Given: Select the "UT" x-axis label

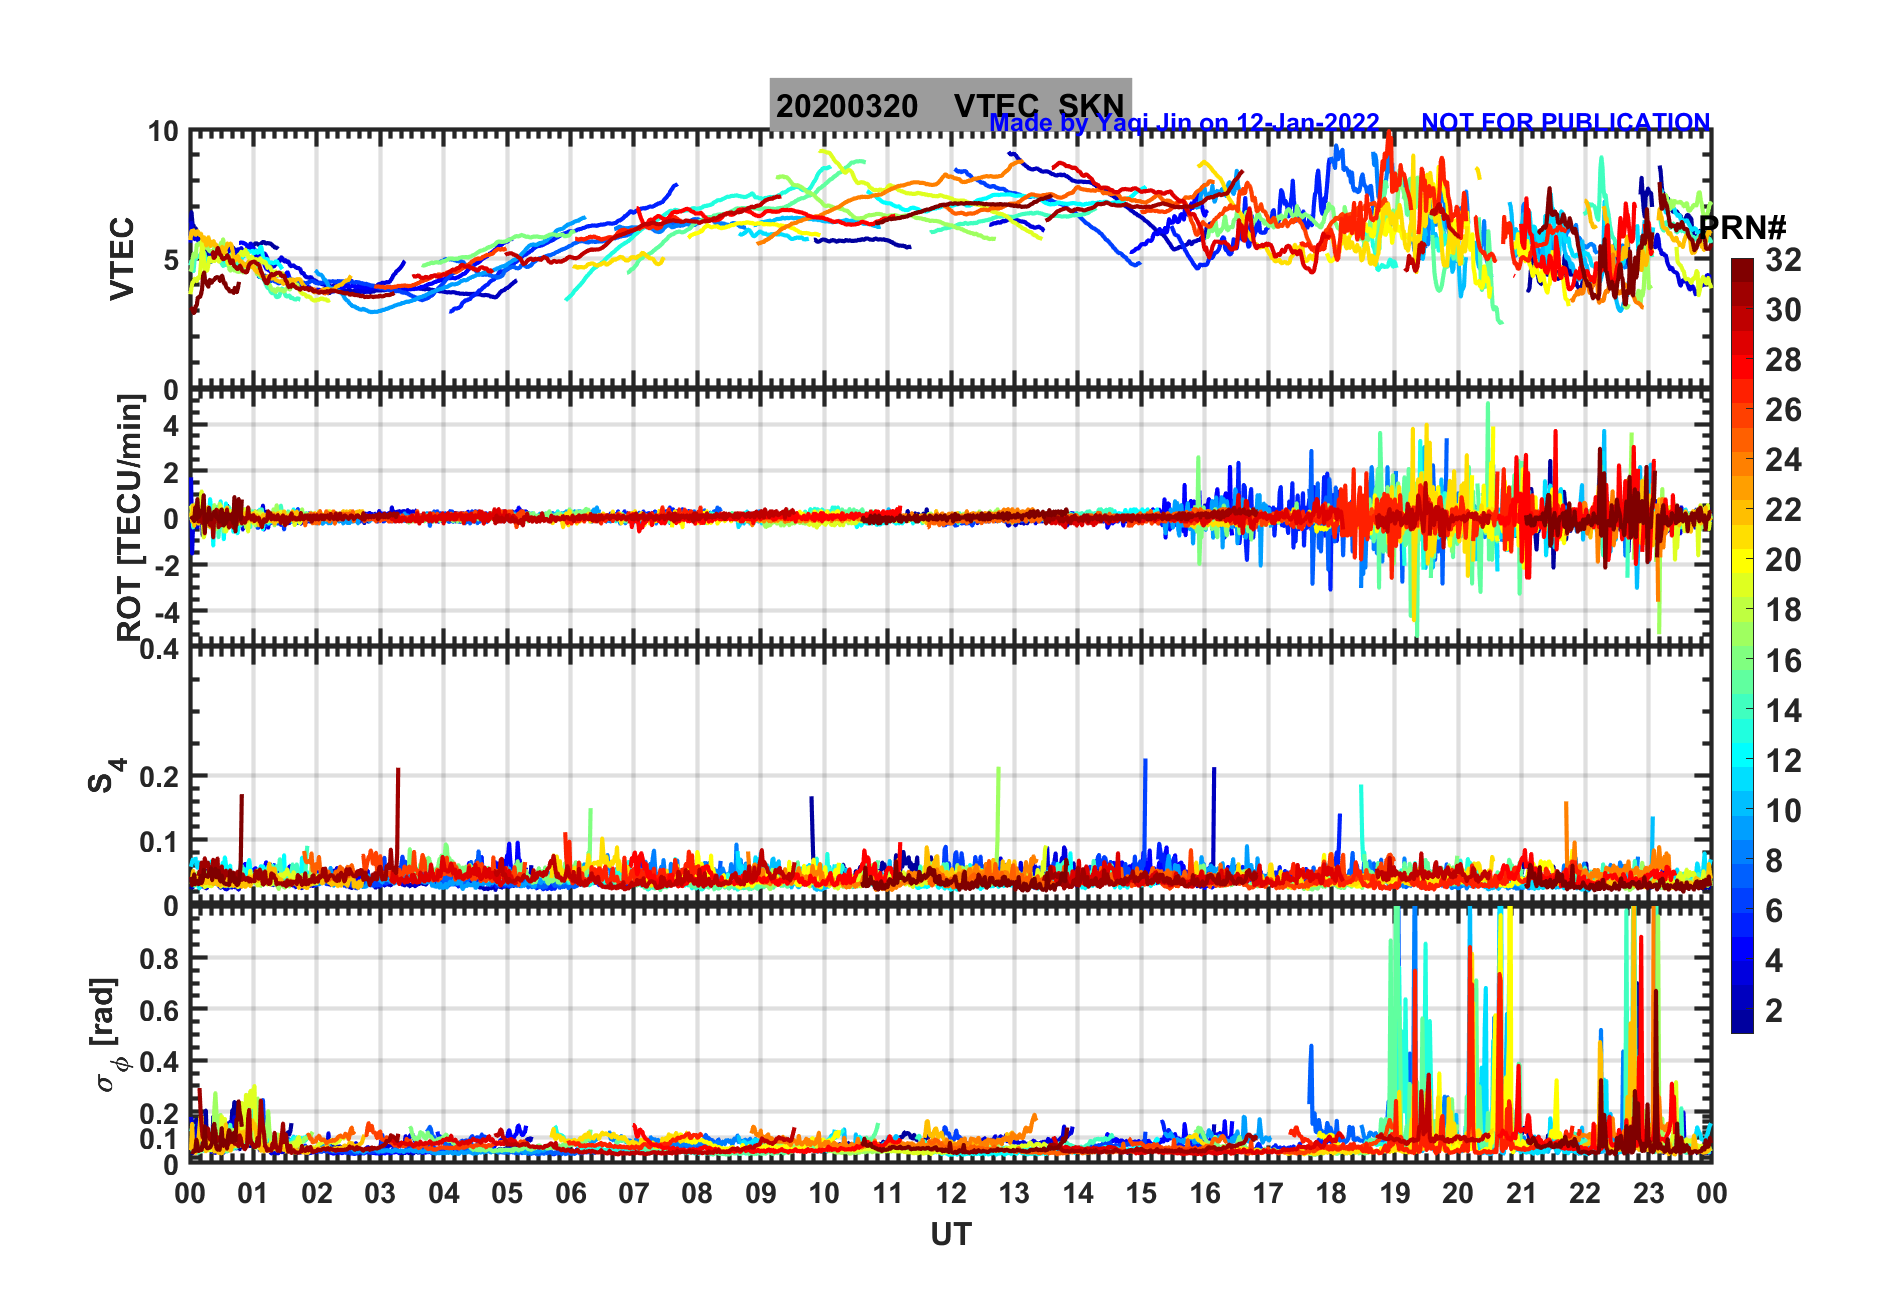Looking at the screenshot, I should tap(950, 1235).
